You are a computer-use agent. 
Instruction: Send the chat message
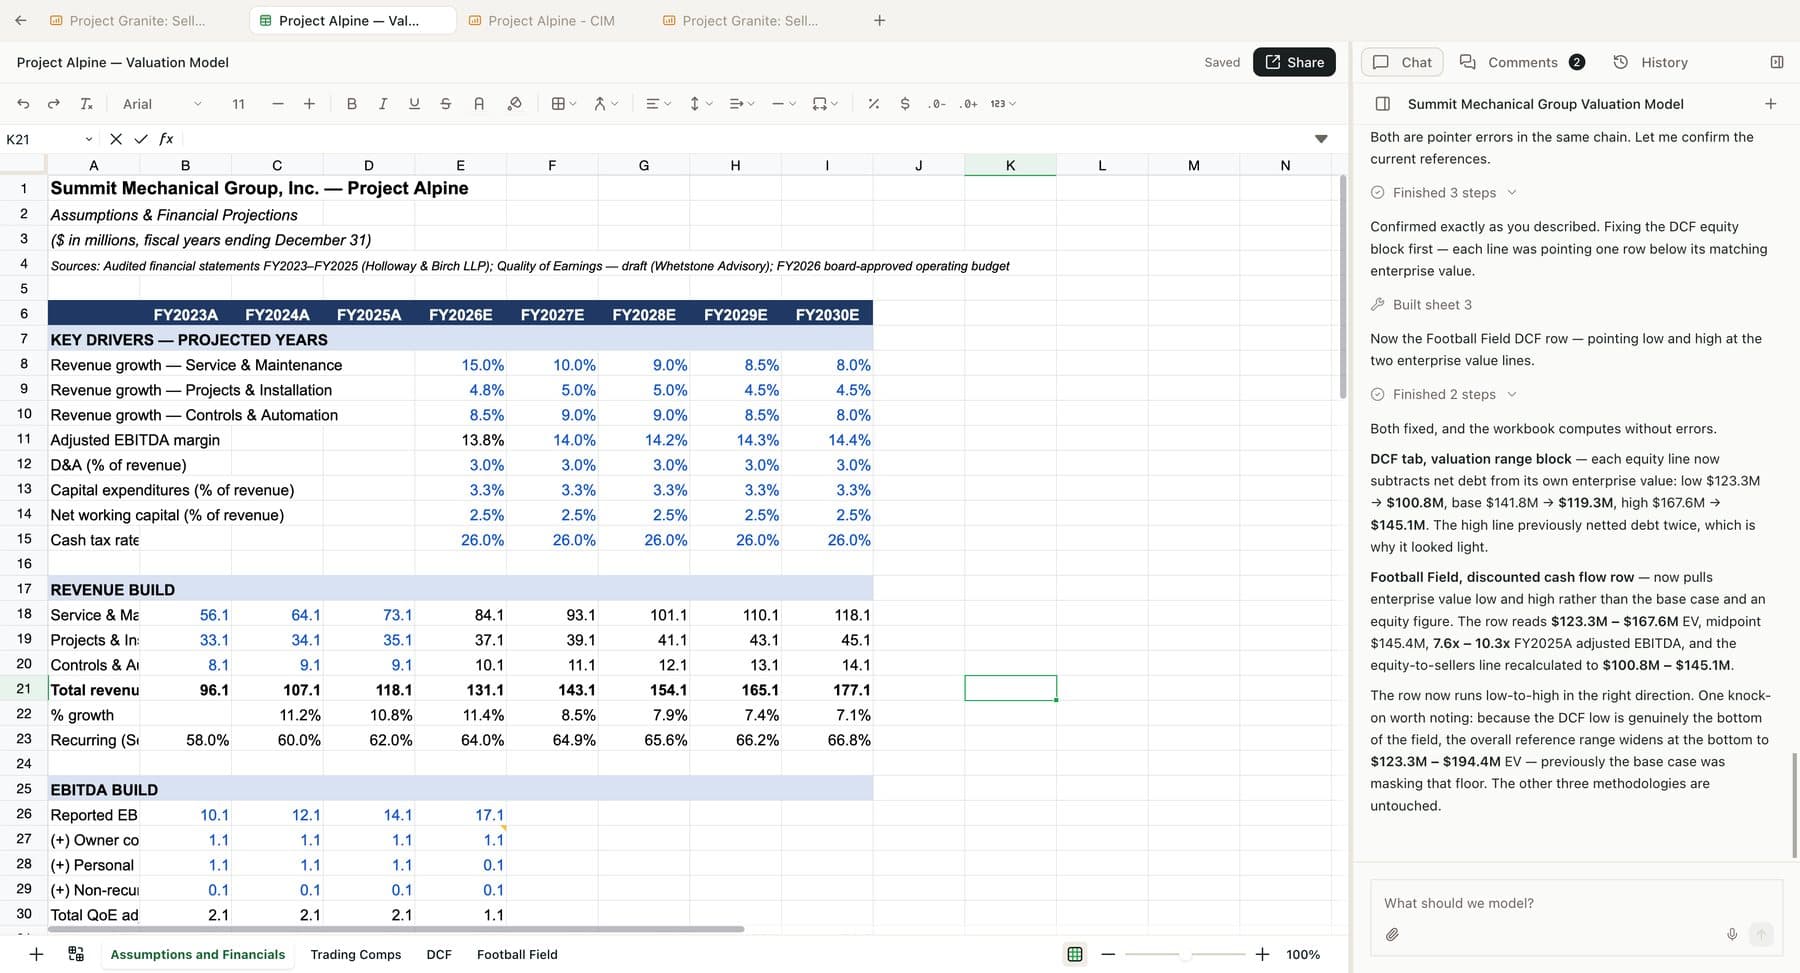click(1762, 935)
